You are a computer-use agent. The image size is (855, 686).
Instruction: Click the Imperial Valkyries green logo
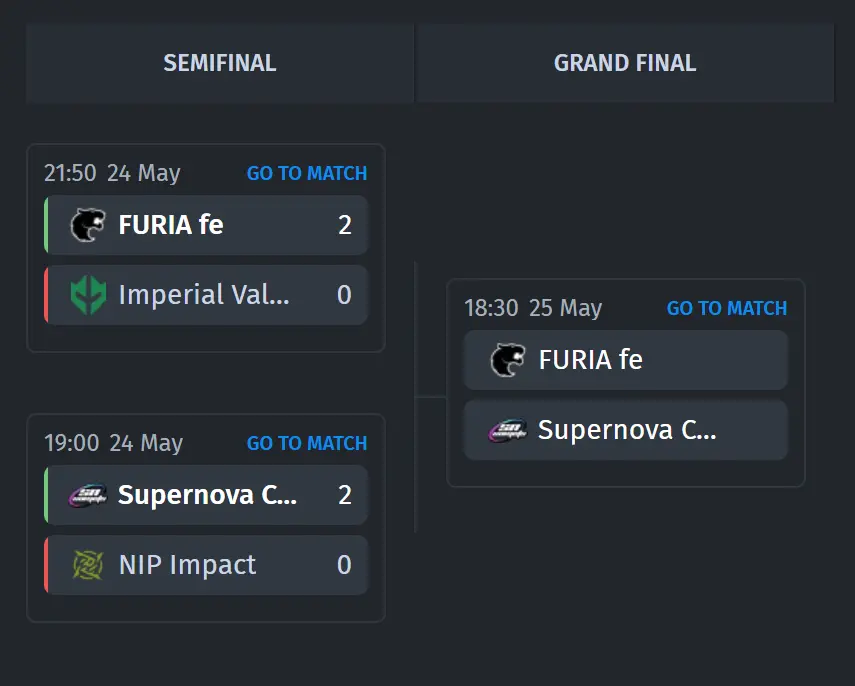click(88, 295)
